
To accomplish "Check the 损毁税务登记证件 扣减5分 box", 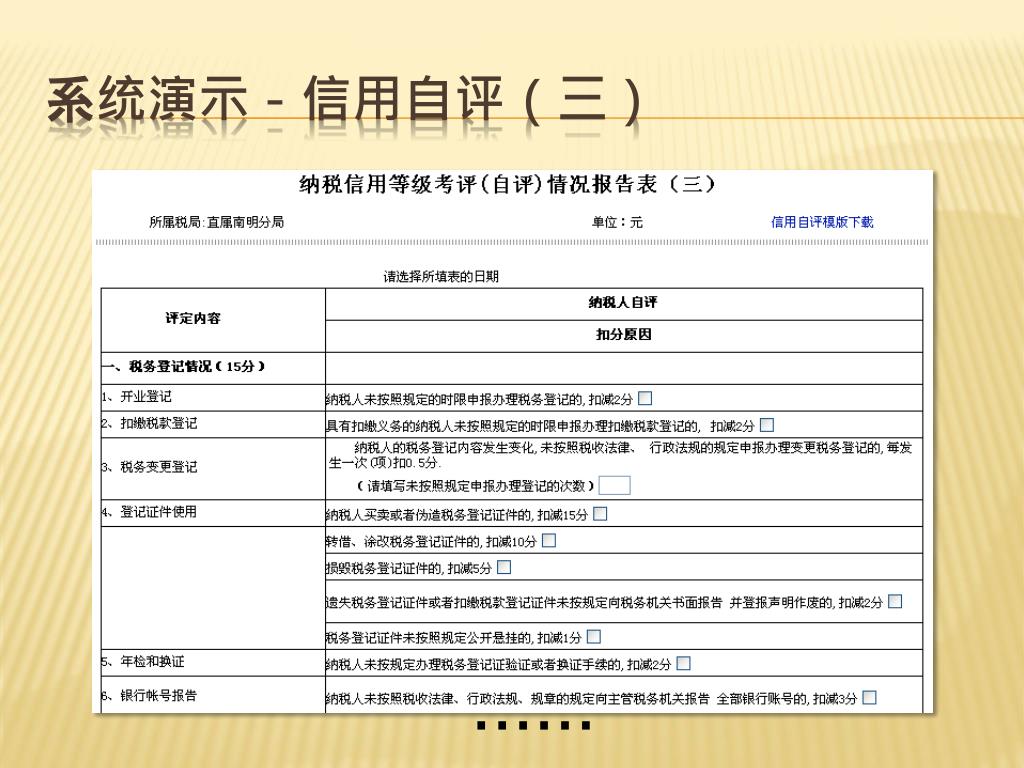I will coord(504,568).
